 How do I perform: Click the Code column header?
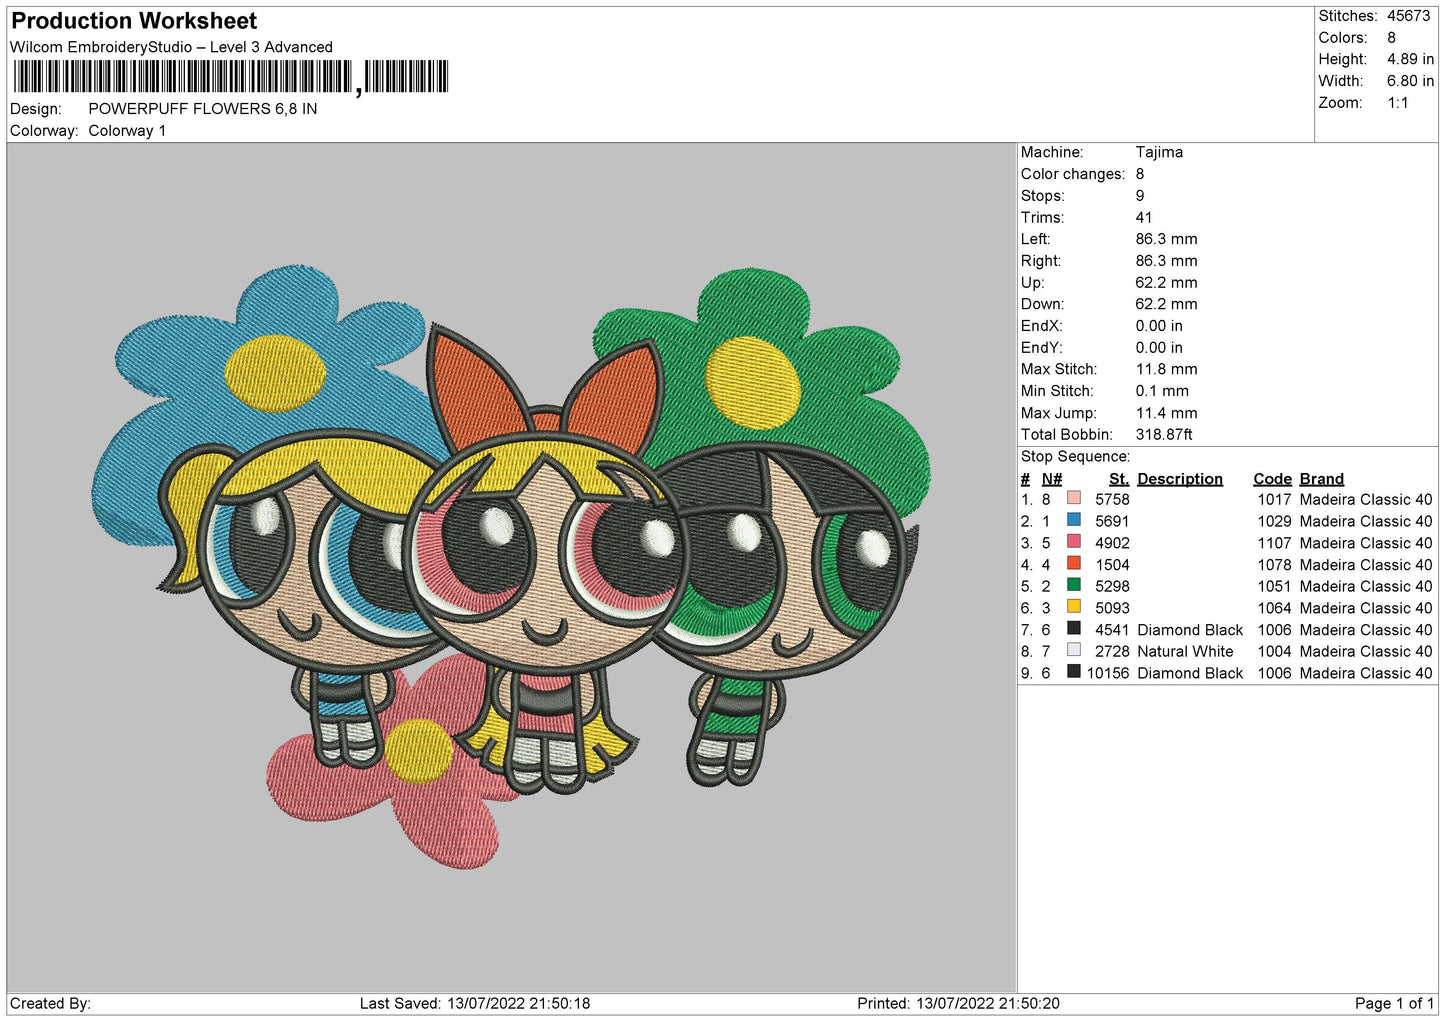click(x=1272, y=479)
